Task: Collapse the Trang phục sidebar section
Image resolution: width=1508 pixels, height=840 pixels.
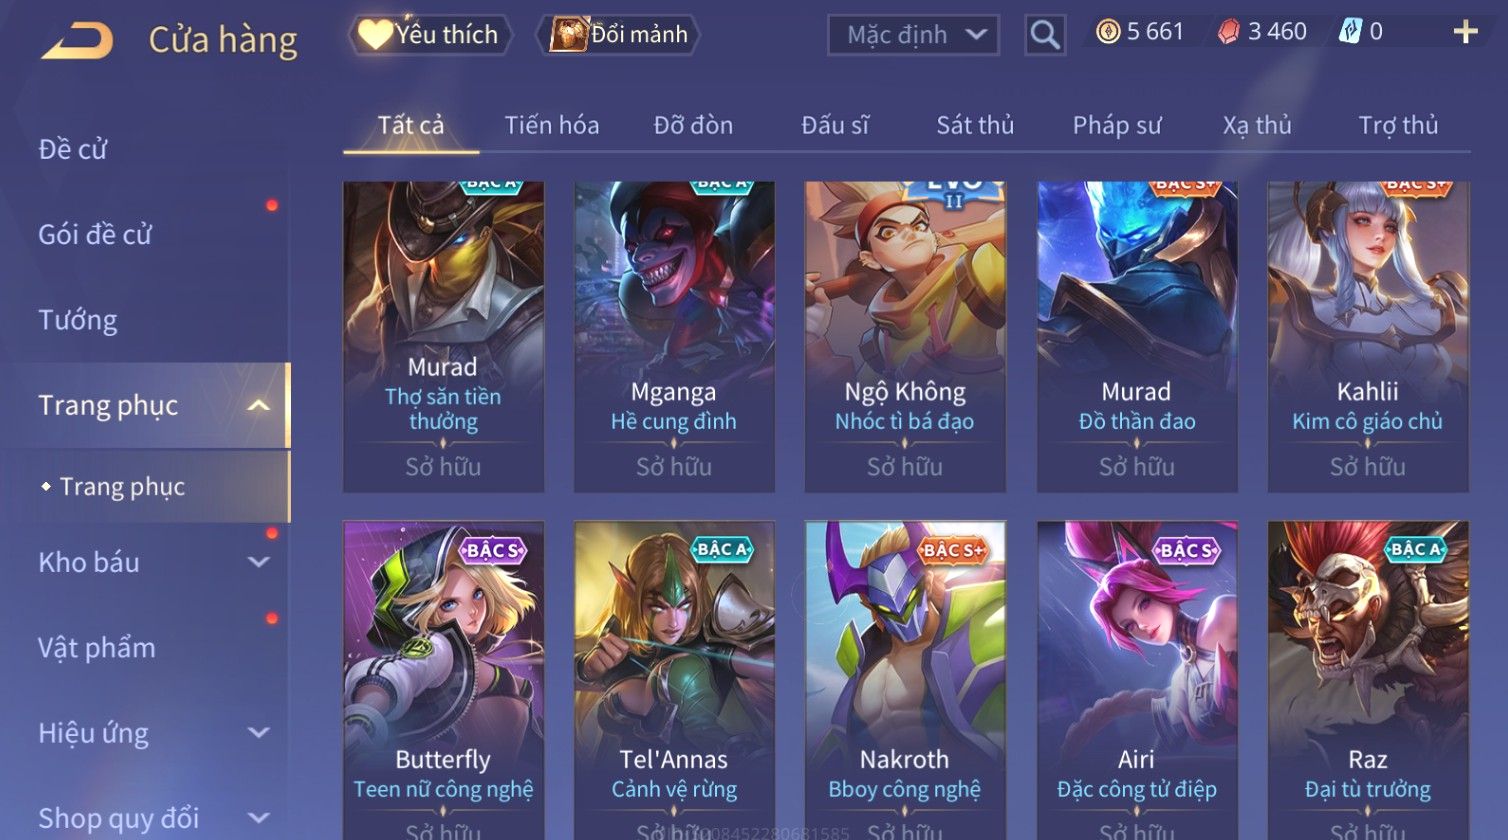Action: (x=258, y=405)
